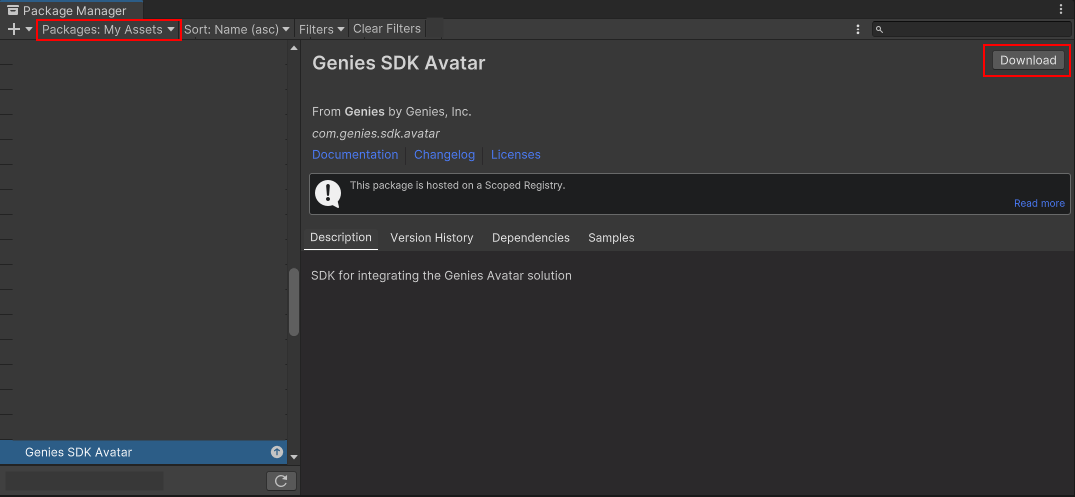1075x497 pixels.
Task: Click the scoped registry exclamation info icon
Action: [329, 193]
